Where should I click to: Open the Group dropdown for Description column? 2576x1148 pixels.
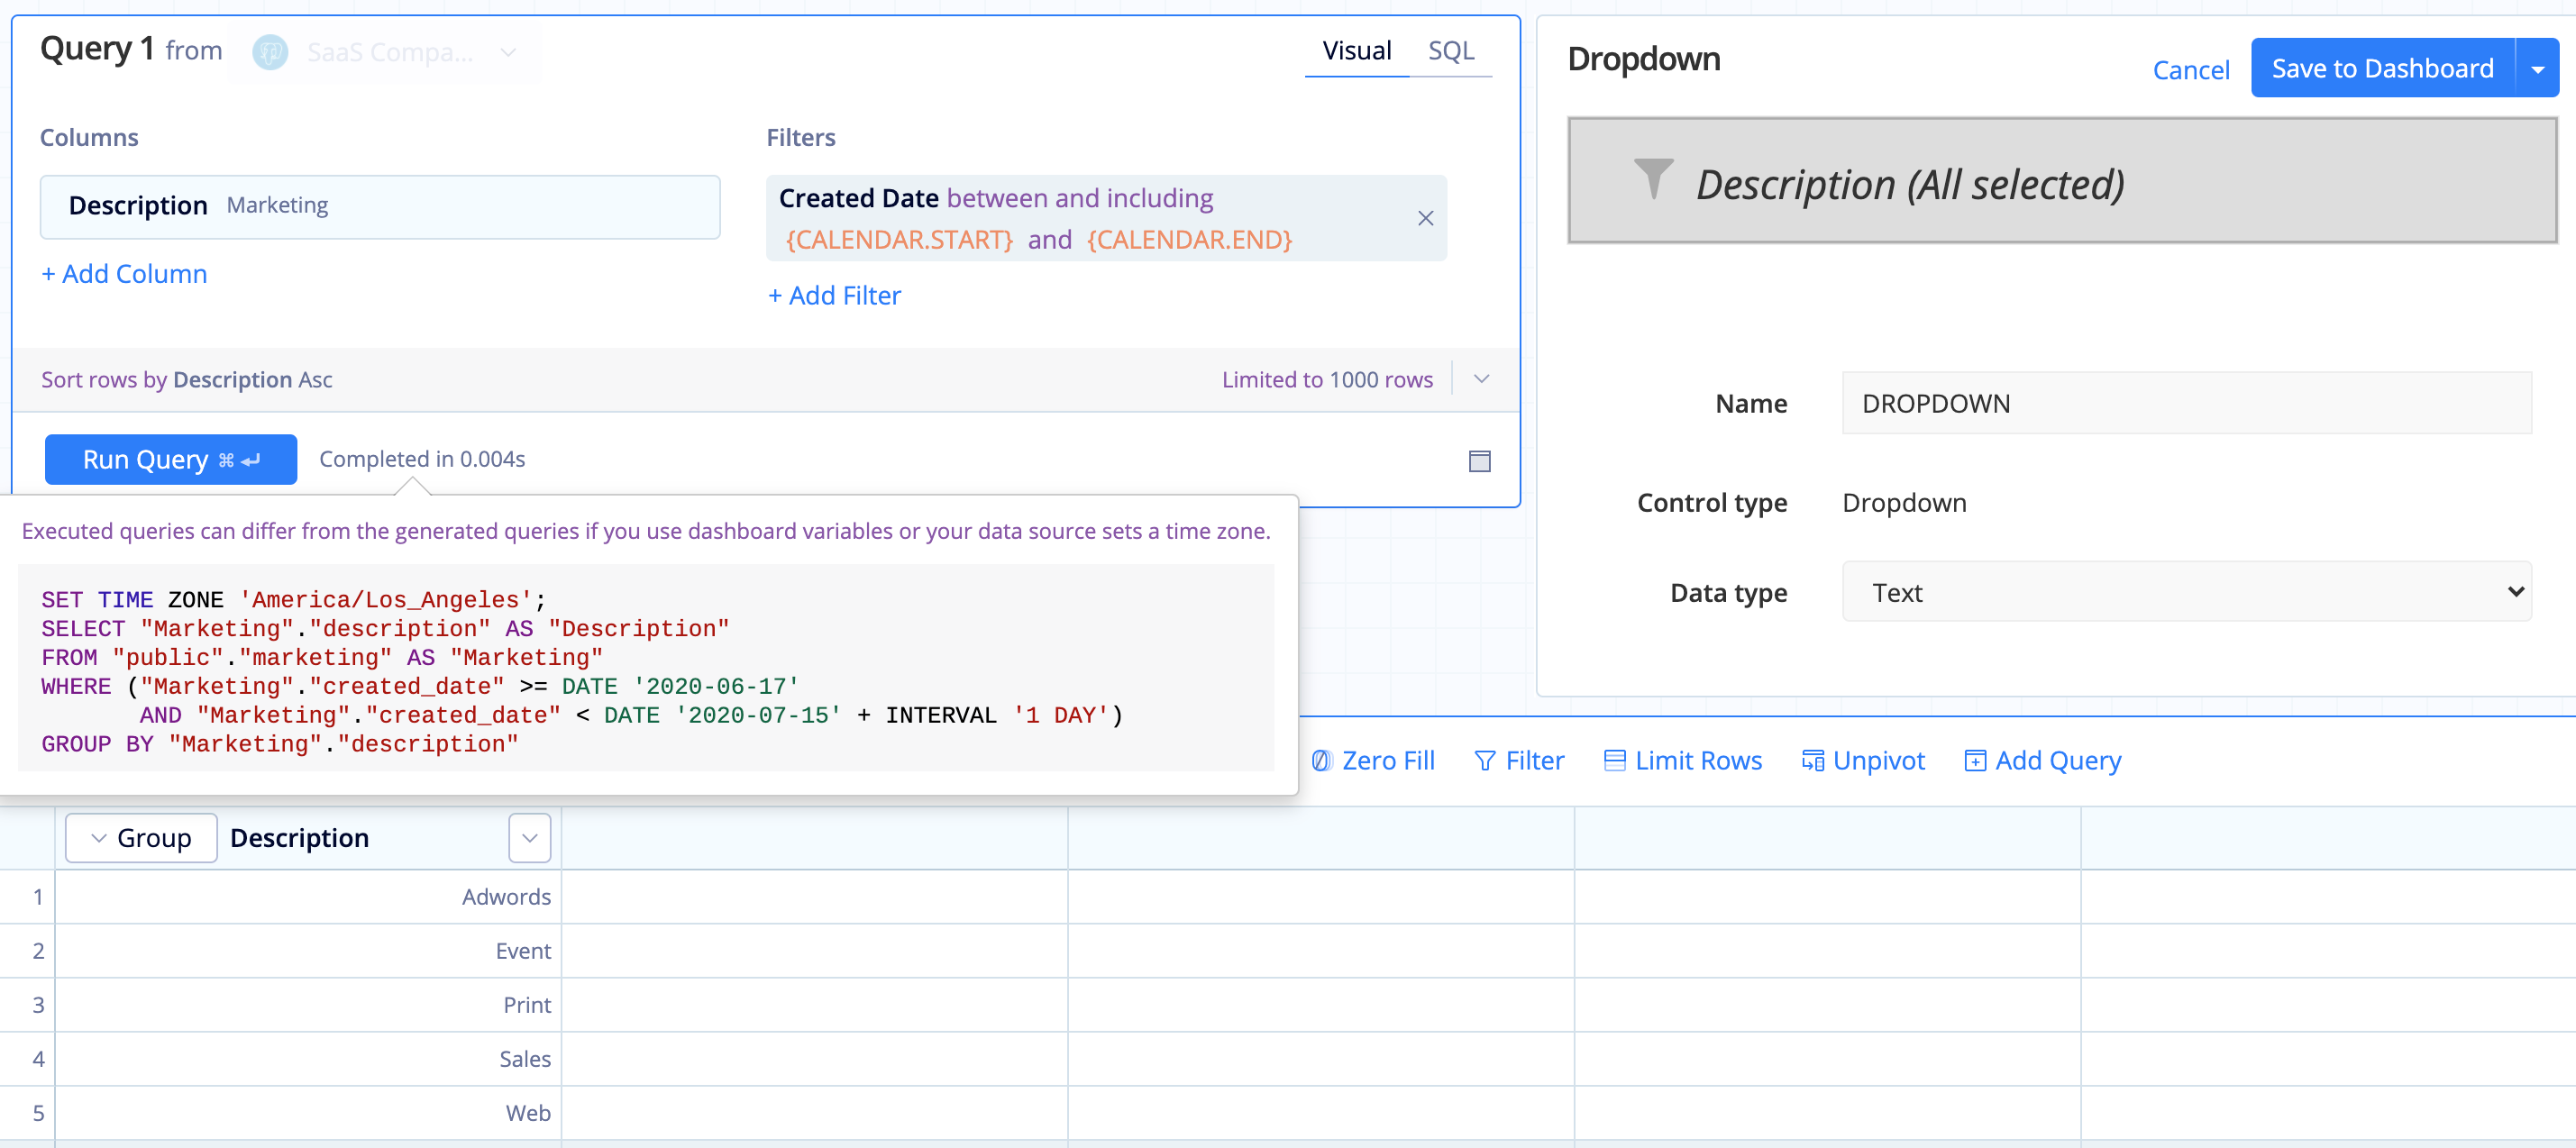coord(141,838)
